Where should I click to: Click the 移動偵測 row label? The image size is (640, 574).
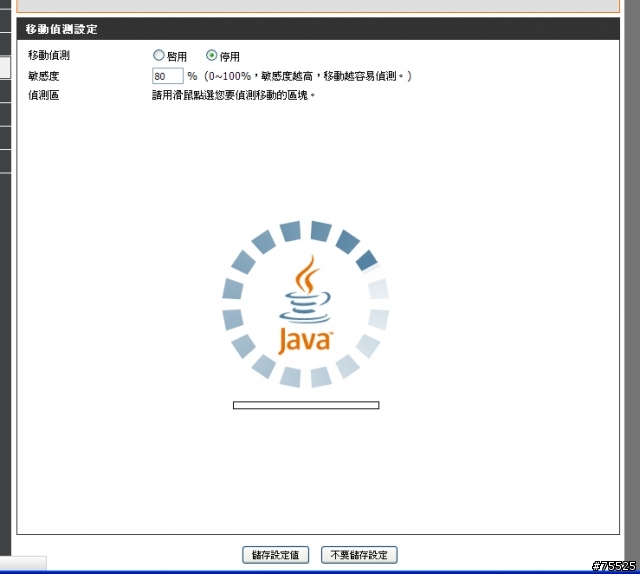49,55
